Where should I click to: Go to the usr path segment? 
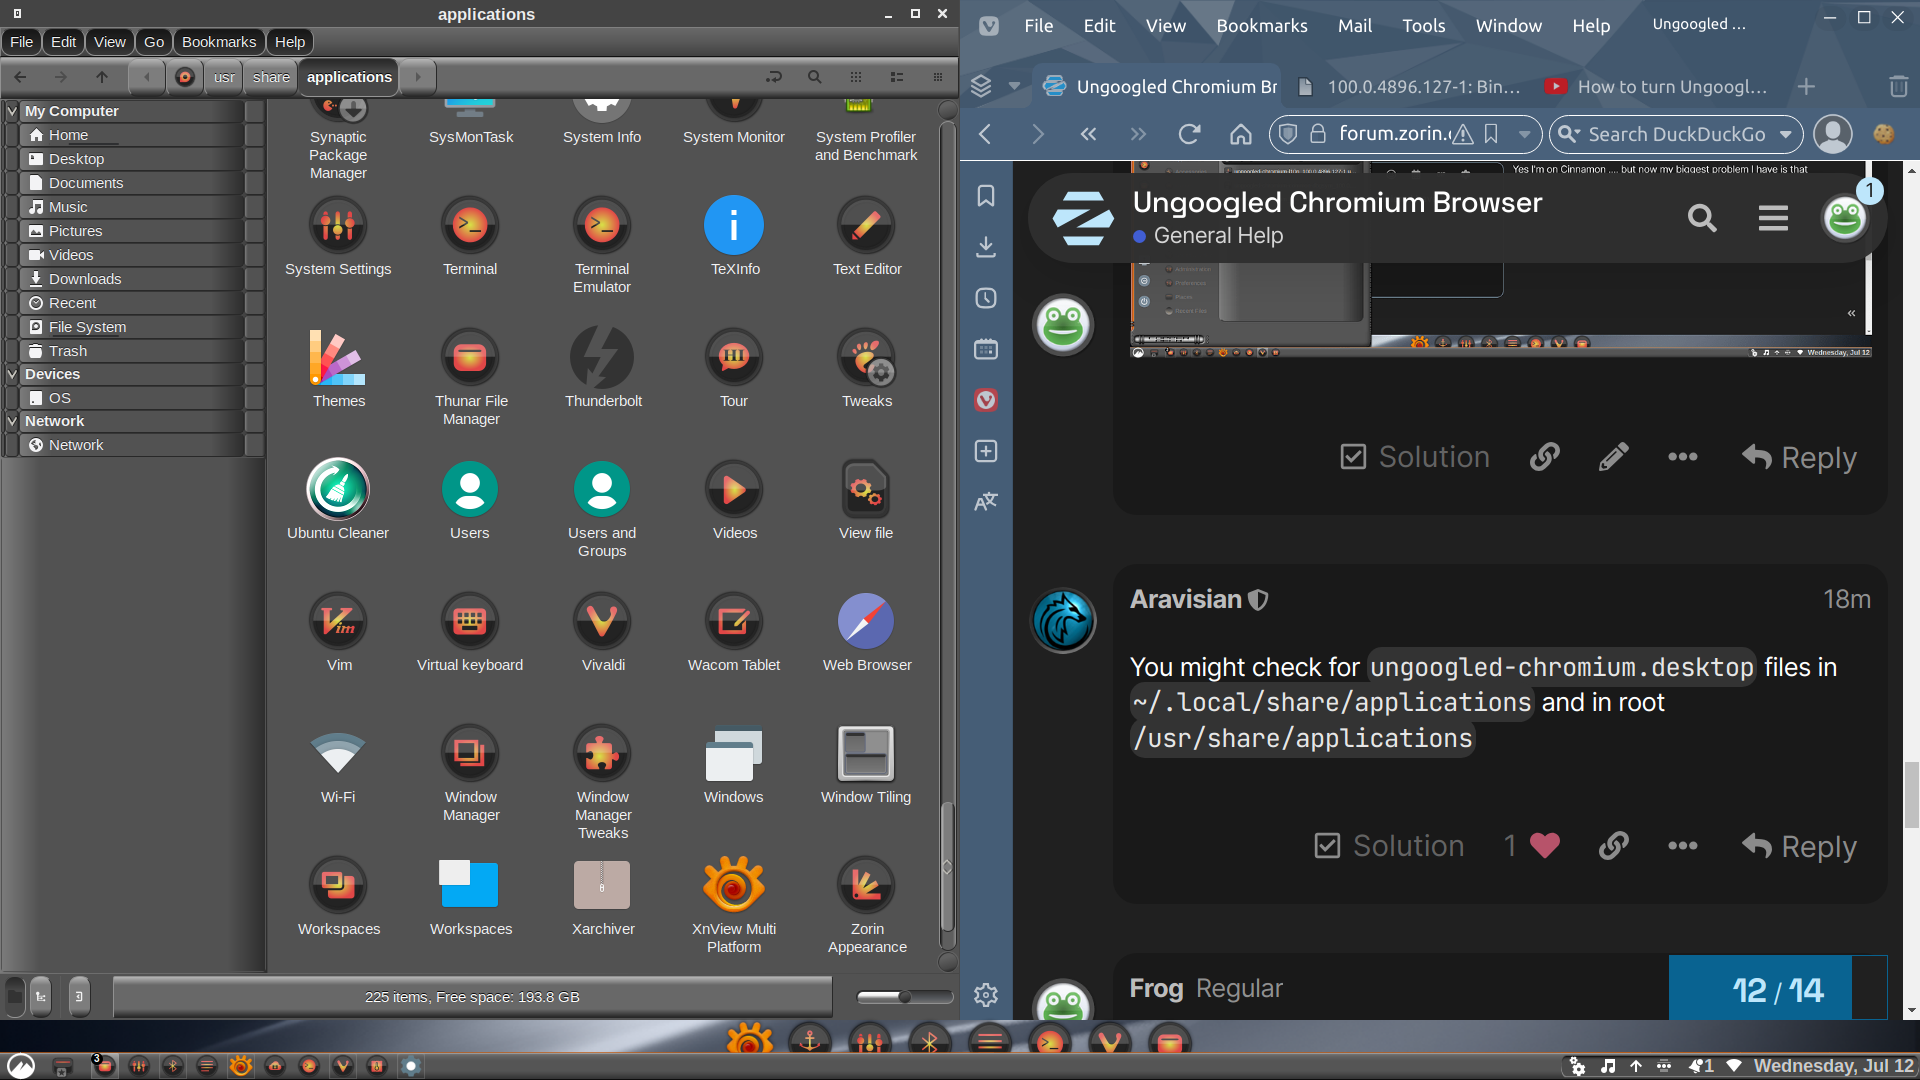224,77
